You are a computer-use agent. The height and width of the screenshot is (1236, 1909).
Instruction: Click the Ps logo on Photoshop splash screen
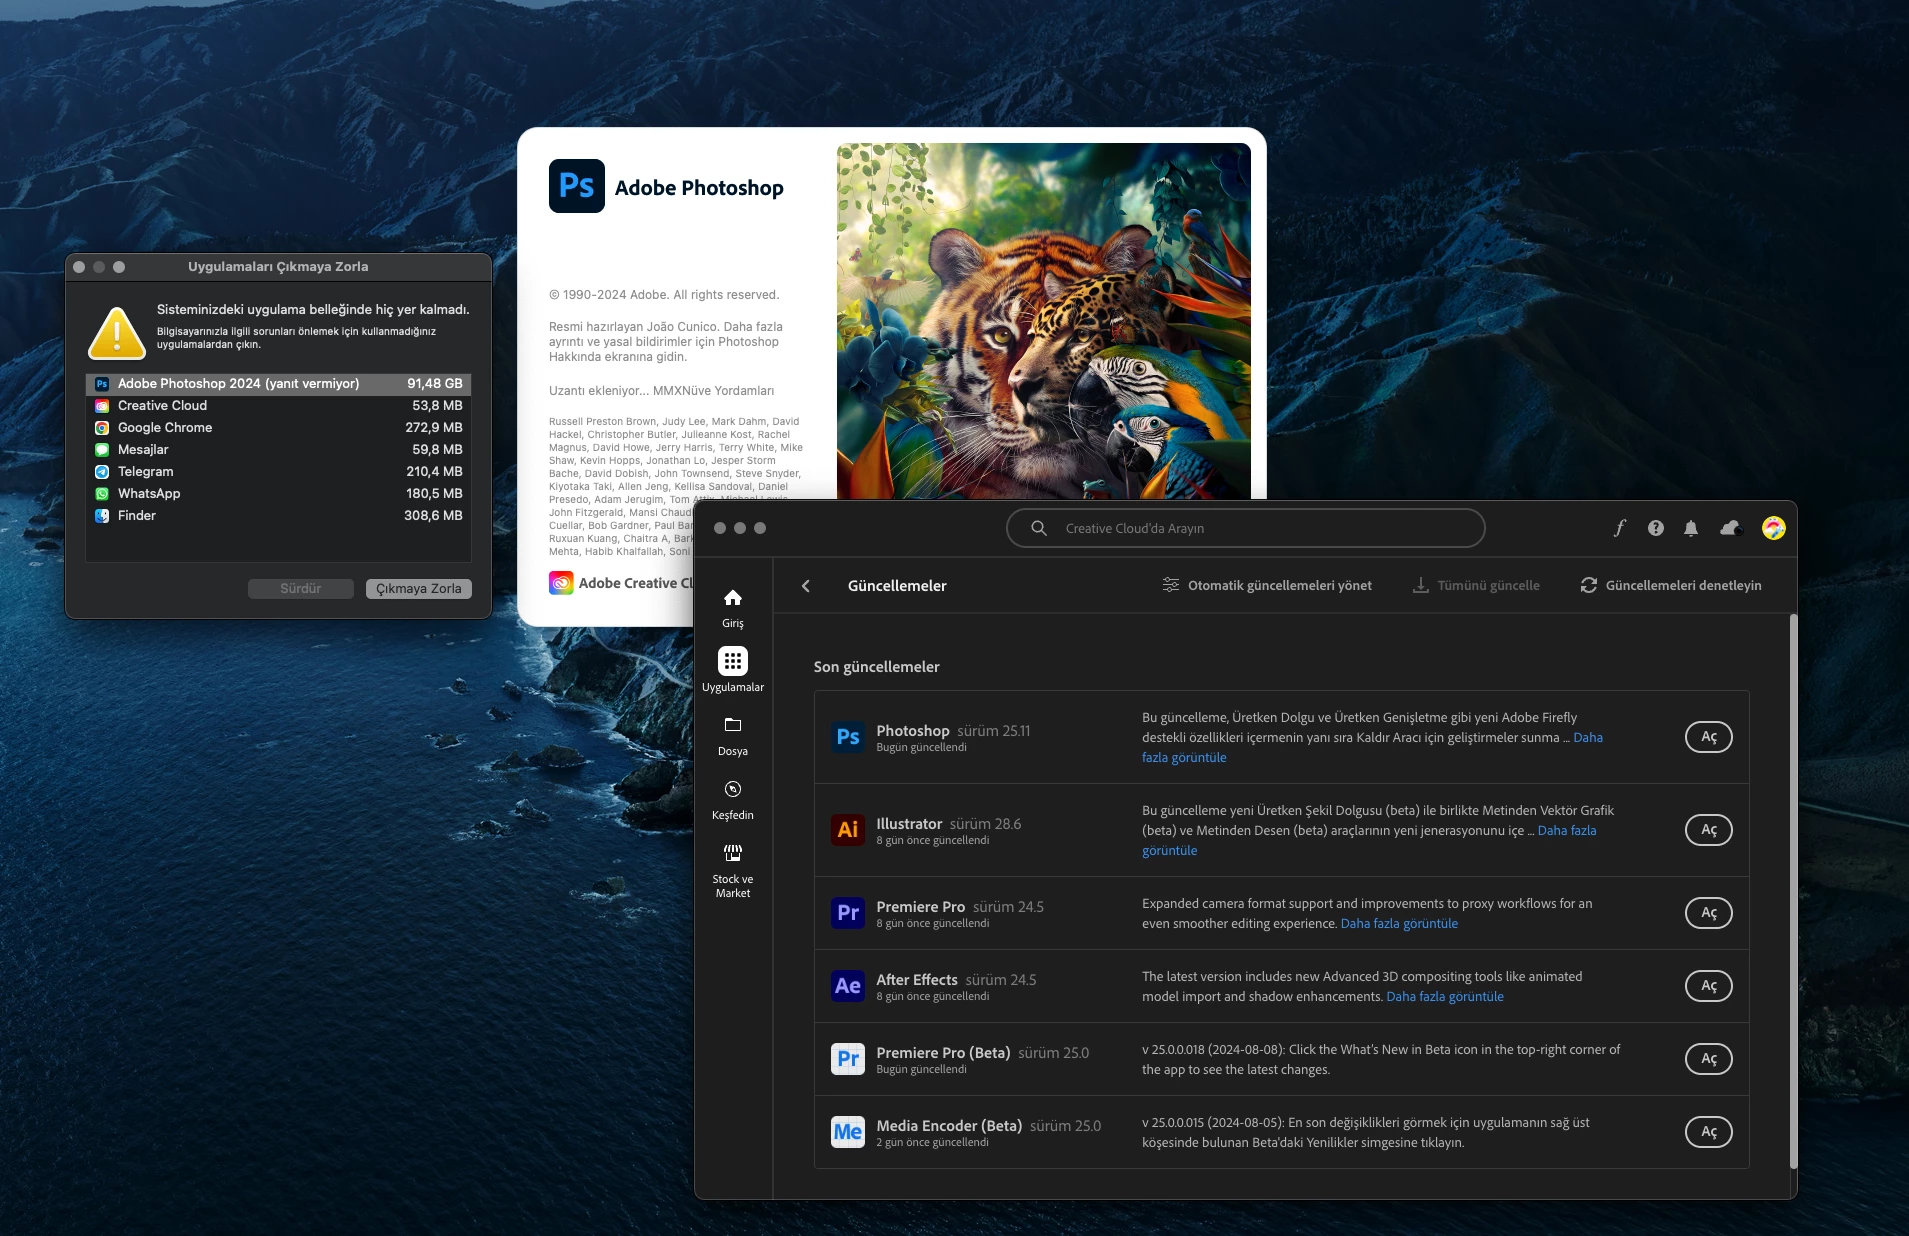577,186
